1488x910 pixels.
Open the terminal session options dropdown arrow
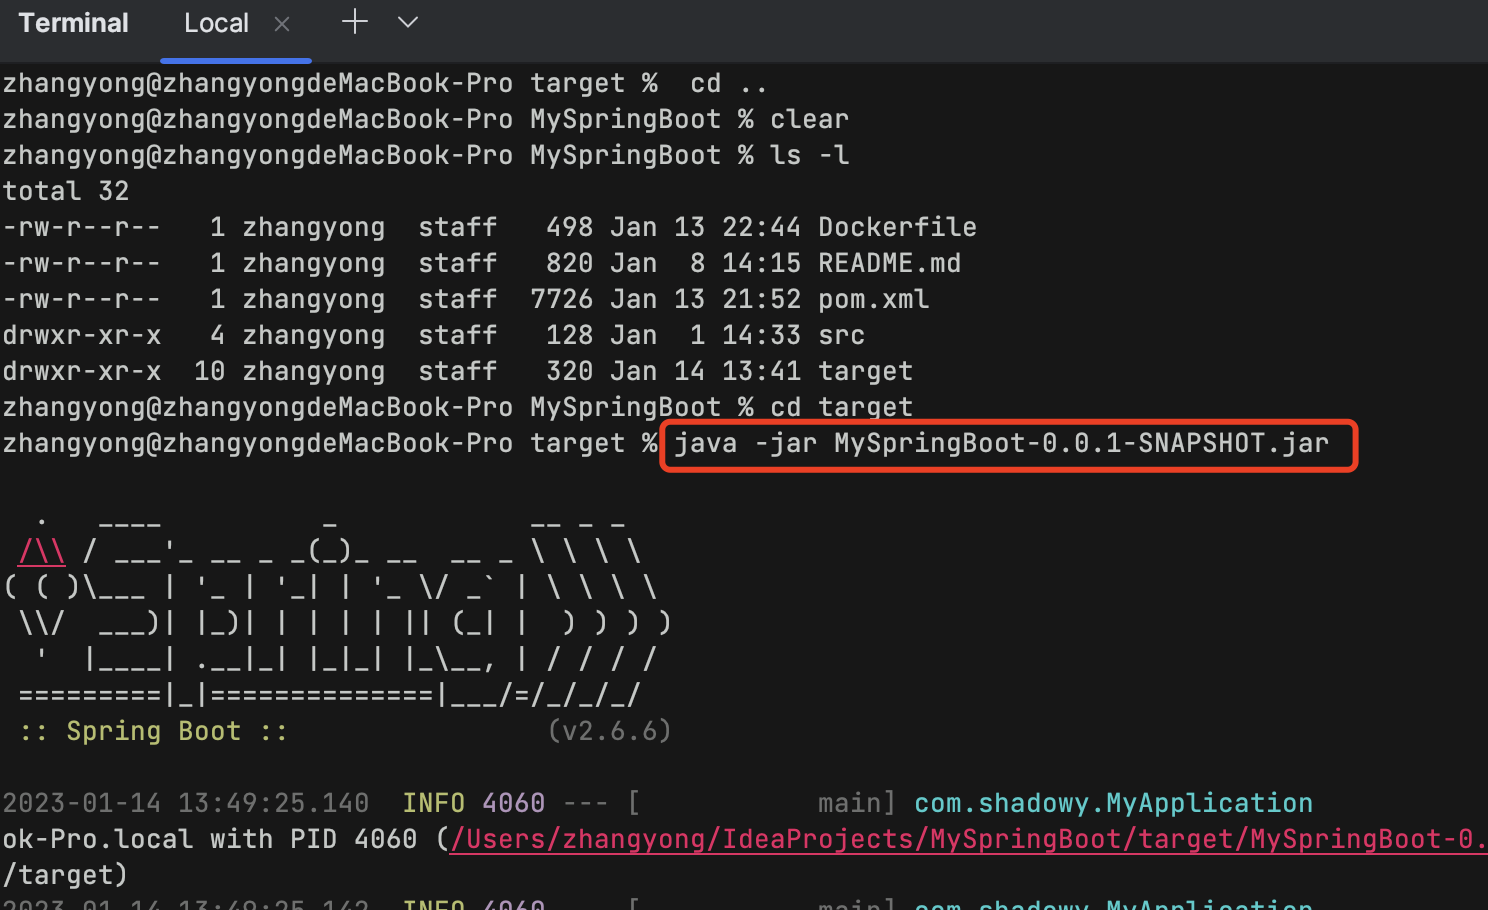(x=408, y=22)
